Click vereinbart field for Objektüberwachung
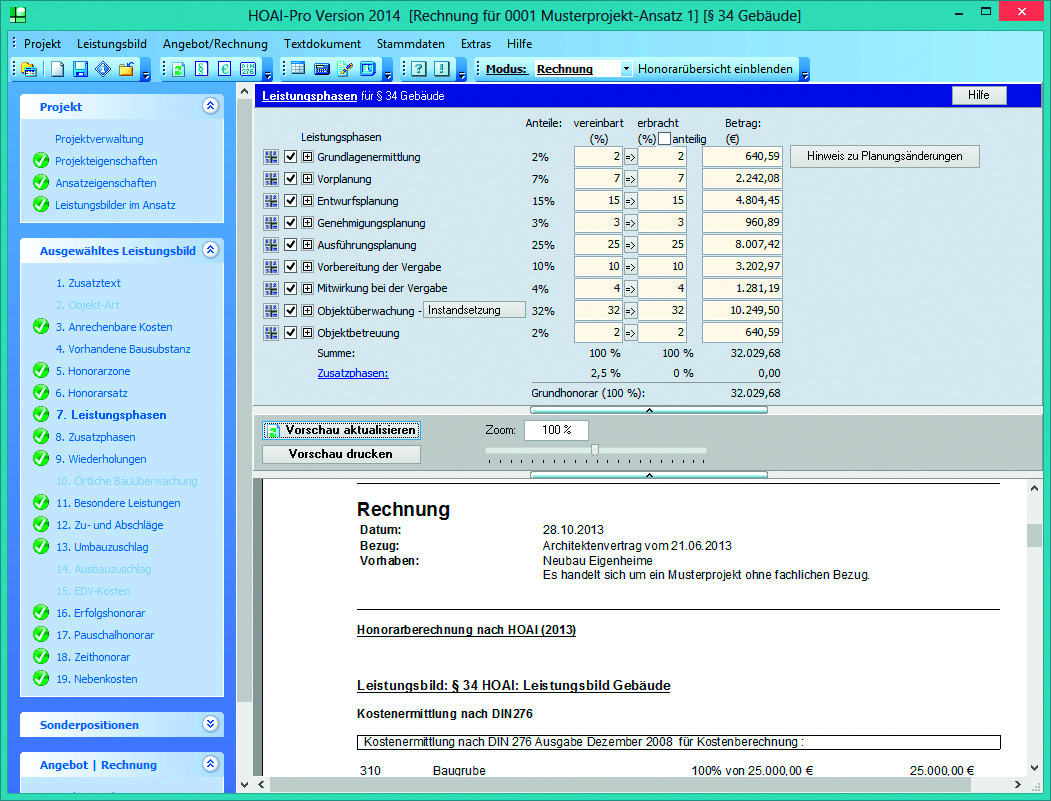The height and width of the screenshot is (801, 1051). (598, 310)
